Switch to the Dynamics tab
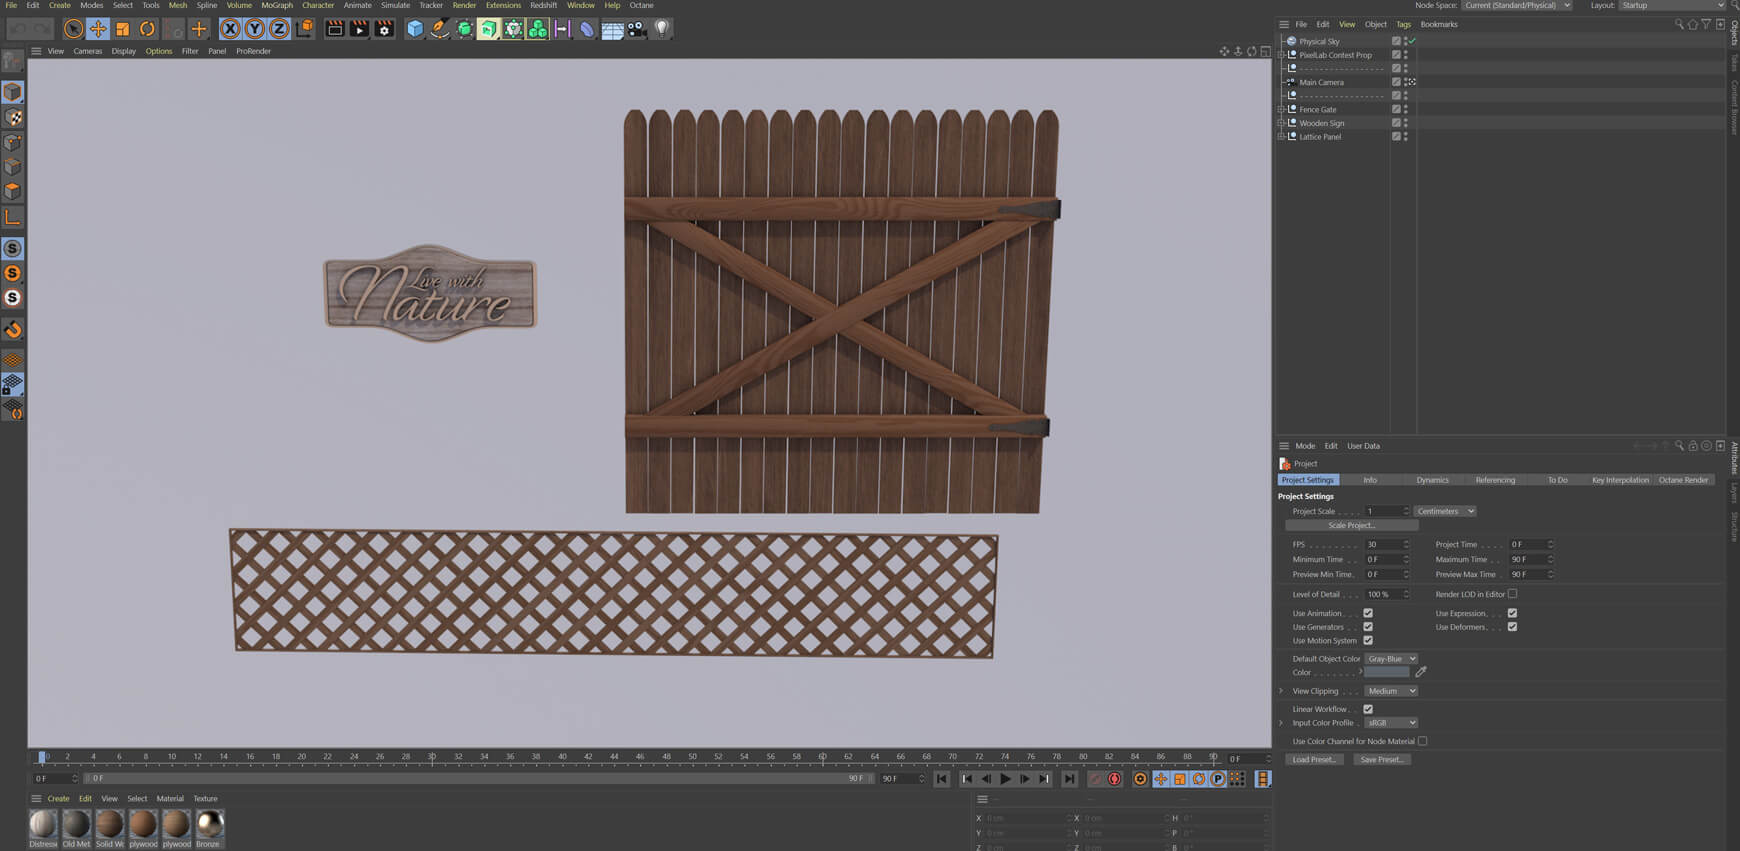This screenshot has width=1740, height=851. (x=1432, y=480)
